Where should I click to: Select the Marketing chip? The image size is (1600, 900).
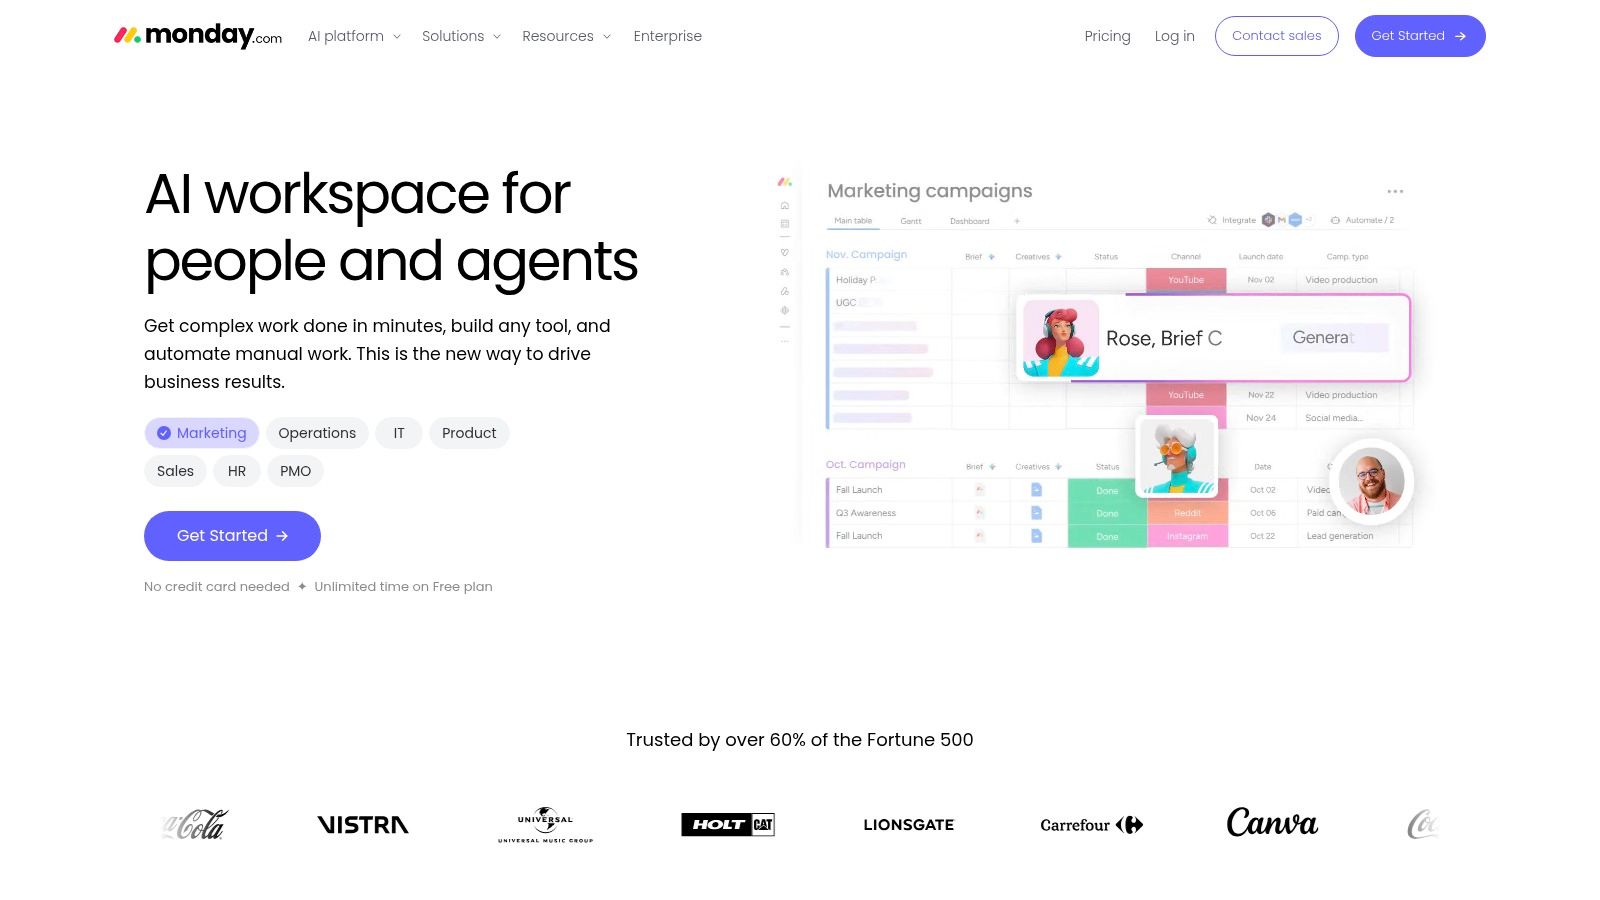coord(202,433)
